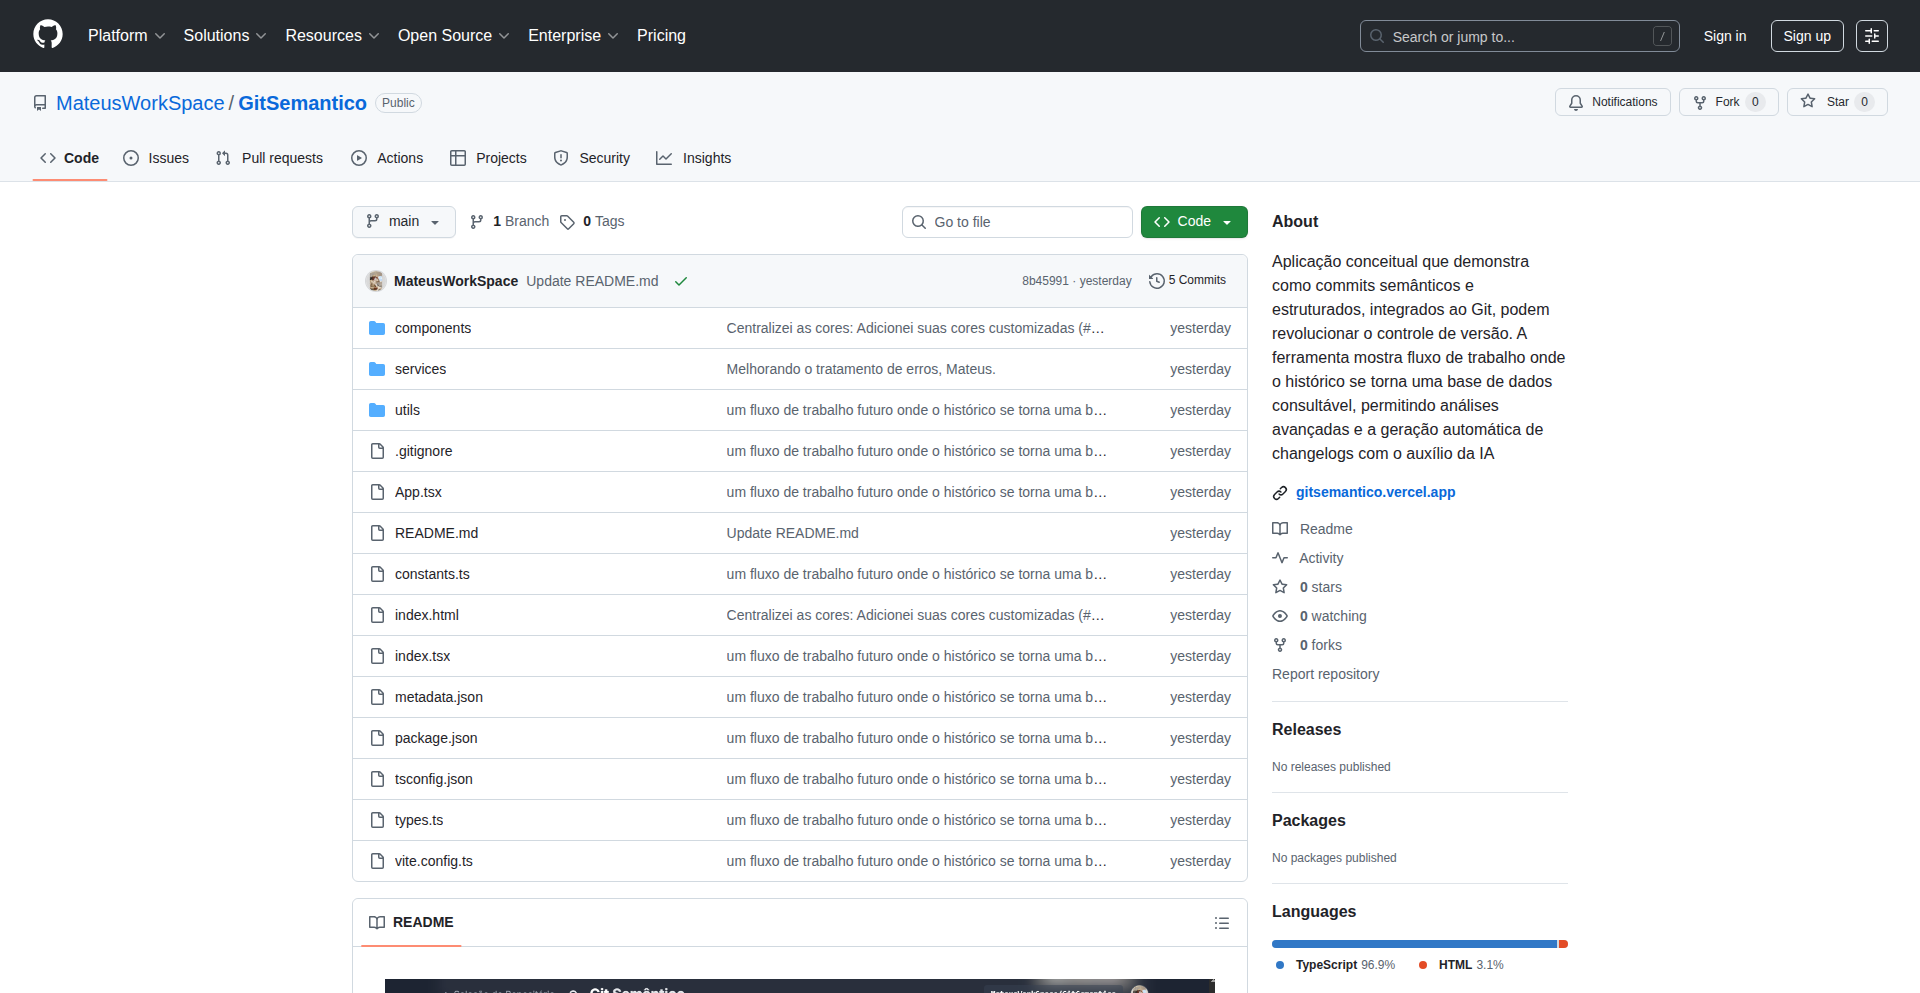
Task: Visit the gitsemantico.vercel.app link
Action: click(x=1375, y=492)
